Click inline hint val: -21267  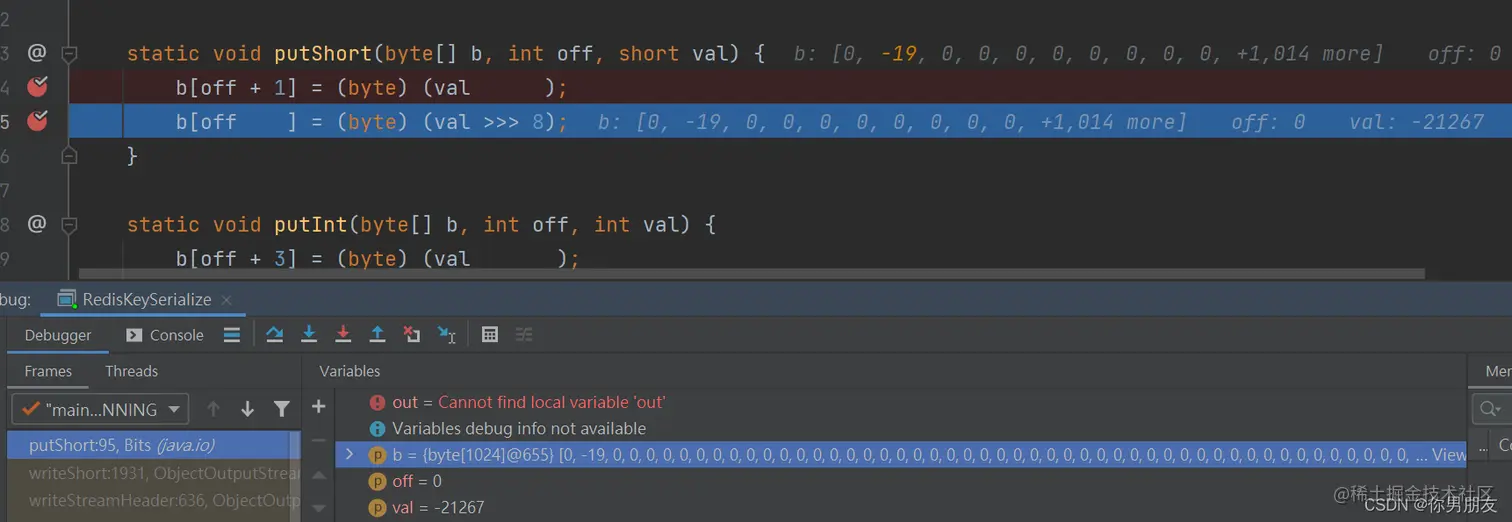tap(1417, 122)
